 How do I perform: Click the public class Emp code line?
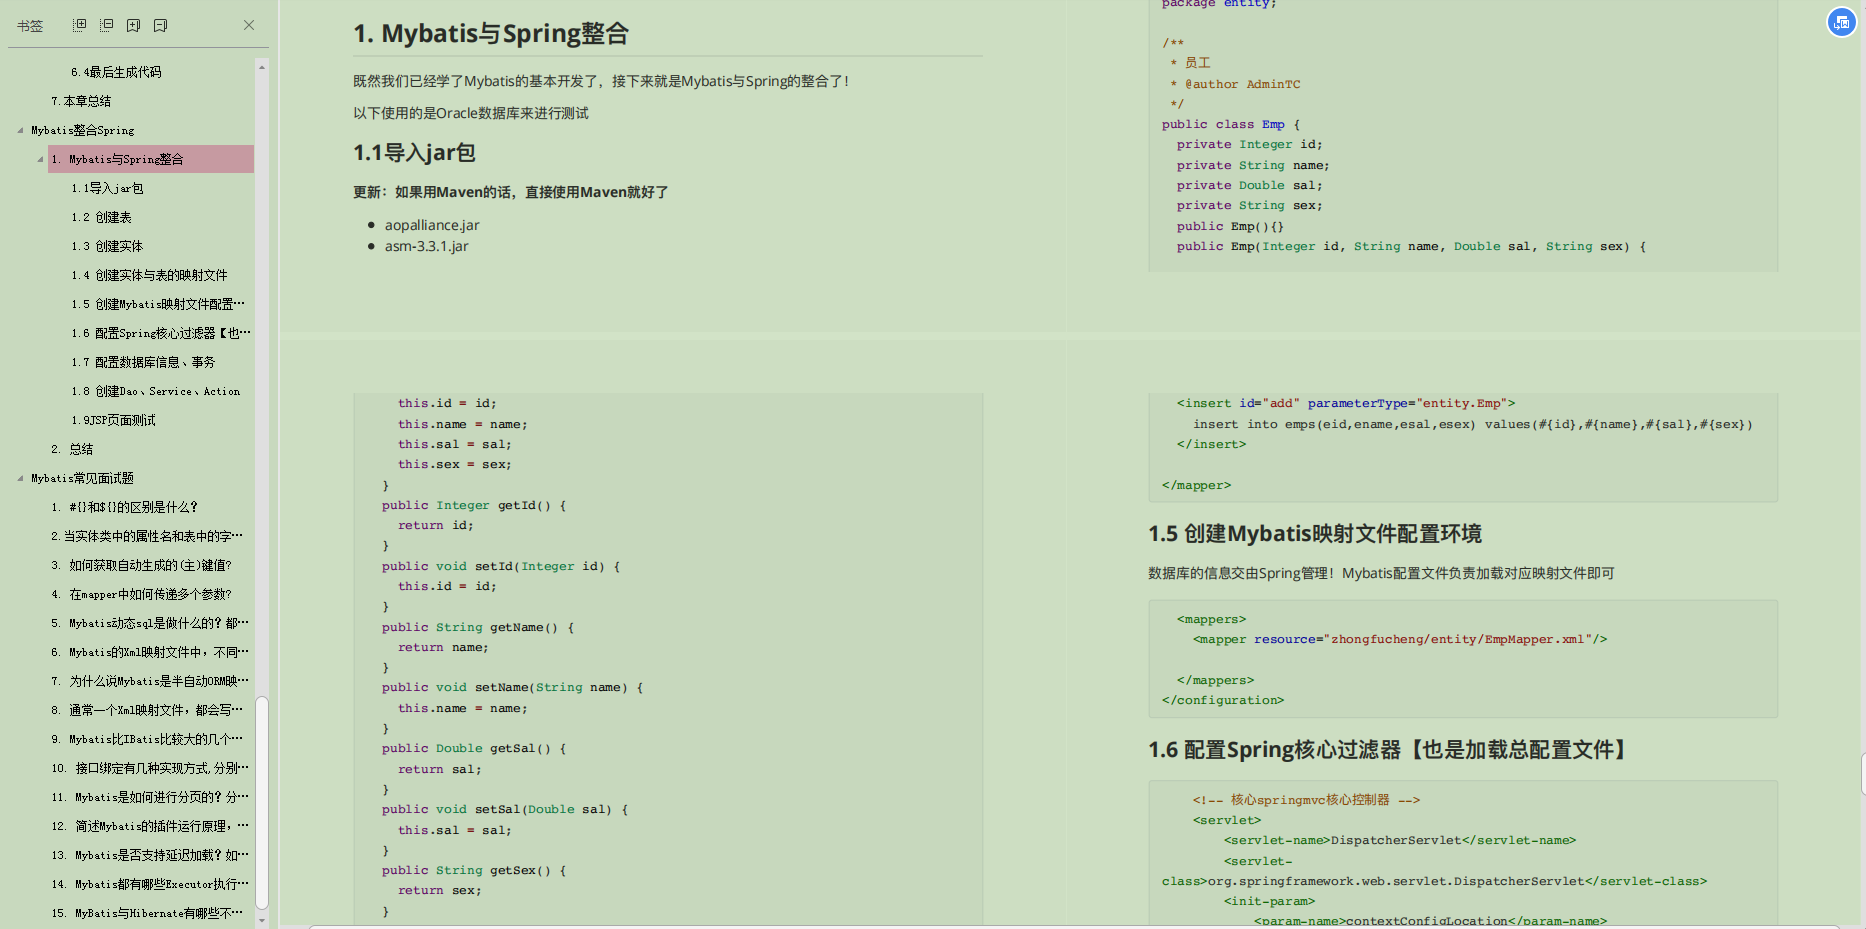coord(1231,124)
